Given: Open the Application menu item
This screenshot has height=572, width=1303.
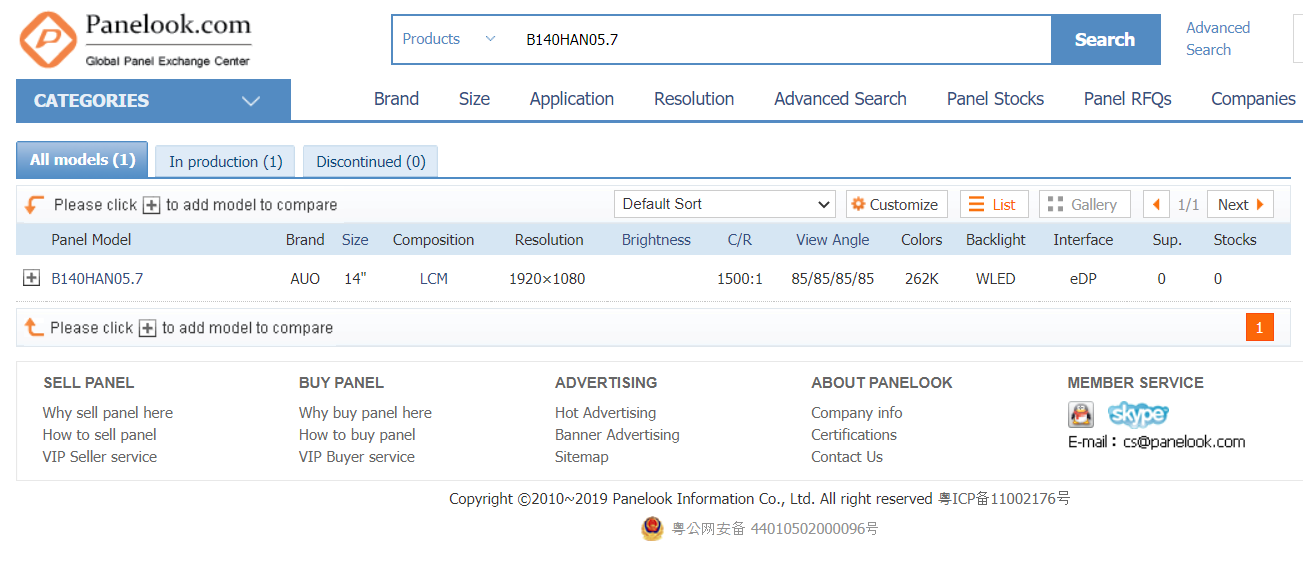Looking at the screenshot, I should [572, 99].
